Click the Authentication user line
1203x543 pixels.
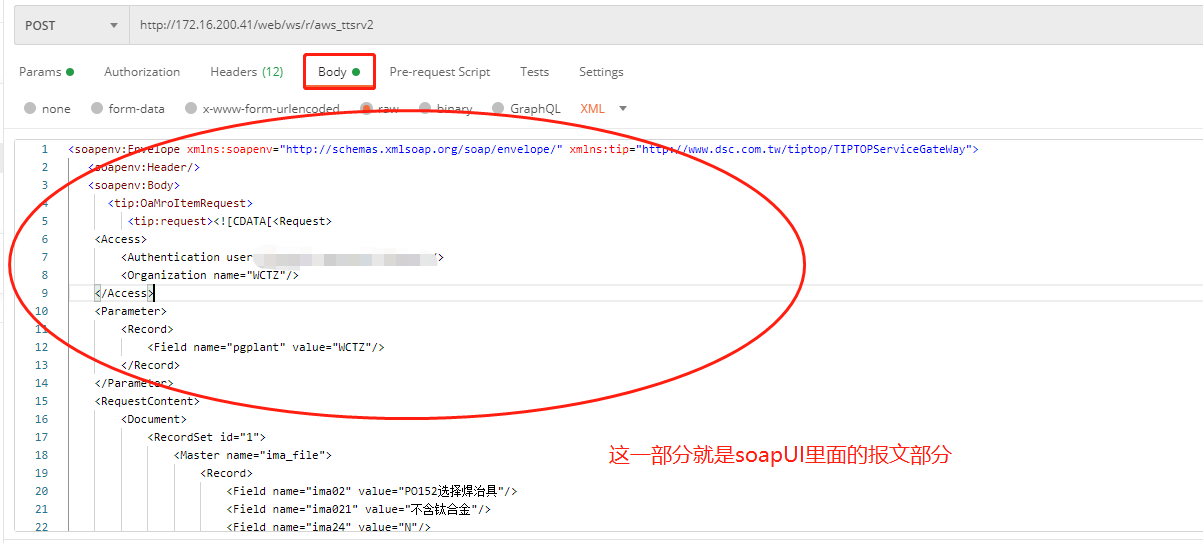click(282, 257)
